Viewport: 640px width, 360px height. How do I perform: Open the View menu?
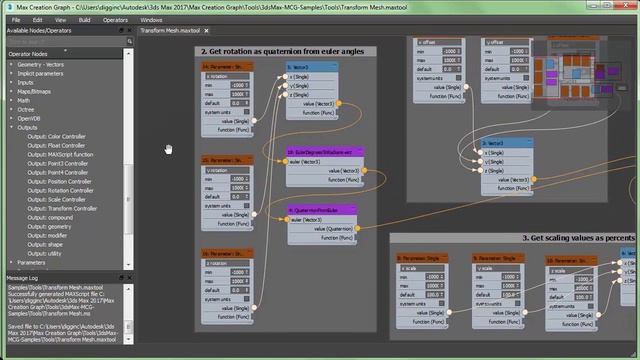[x=60, y=20]
